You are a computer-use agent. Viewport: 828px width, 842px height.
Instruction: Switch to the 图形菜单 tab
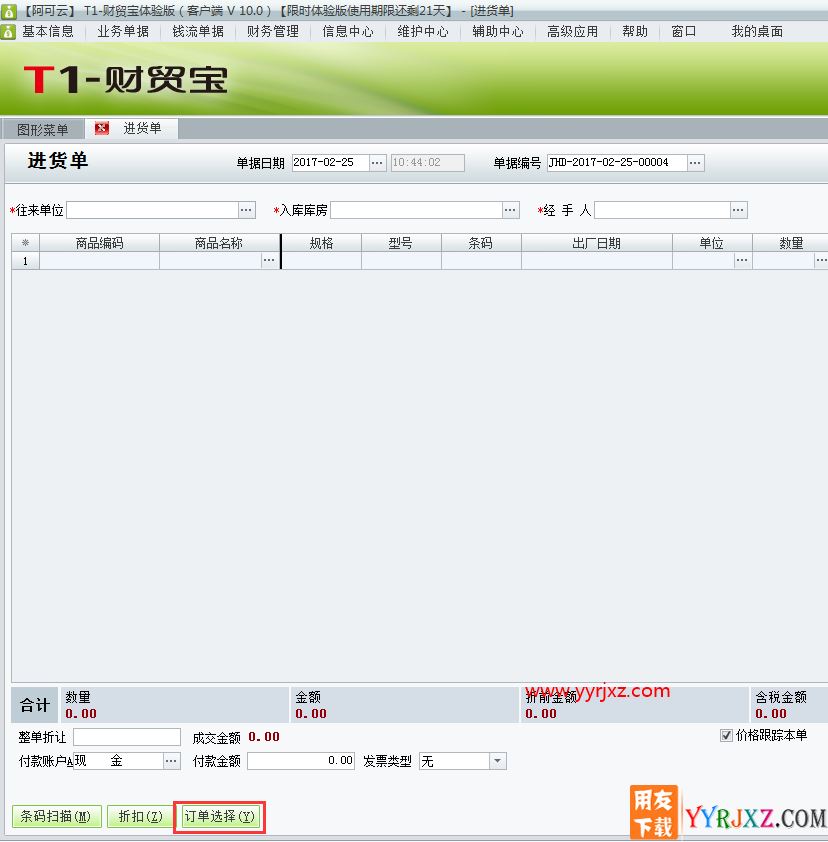[x=42, y=130]
